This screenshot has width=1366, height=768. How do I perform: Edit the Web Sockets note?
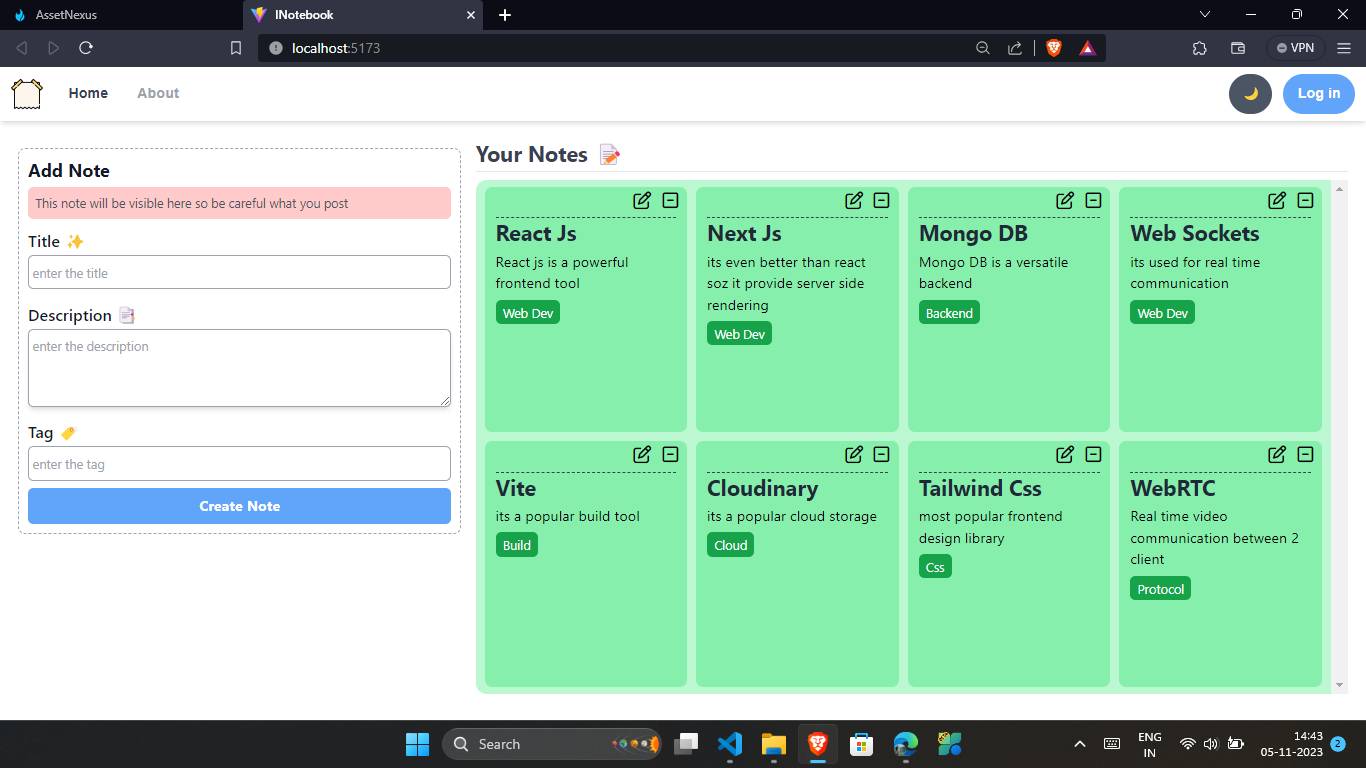pos(1277,200)
